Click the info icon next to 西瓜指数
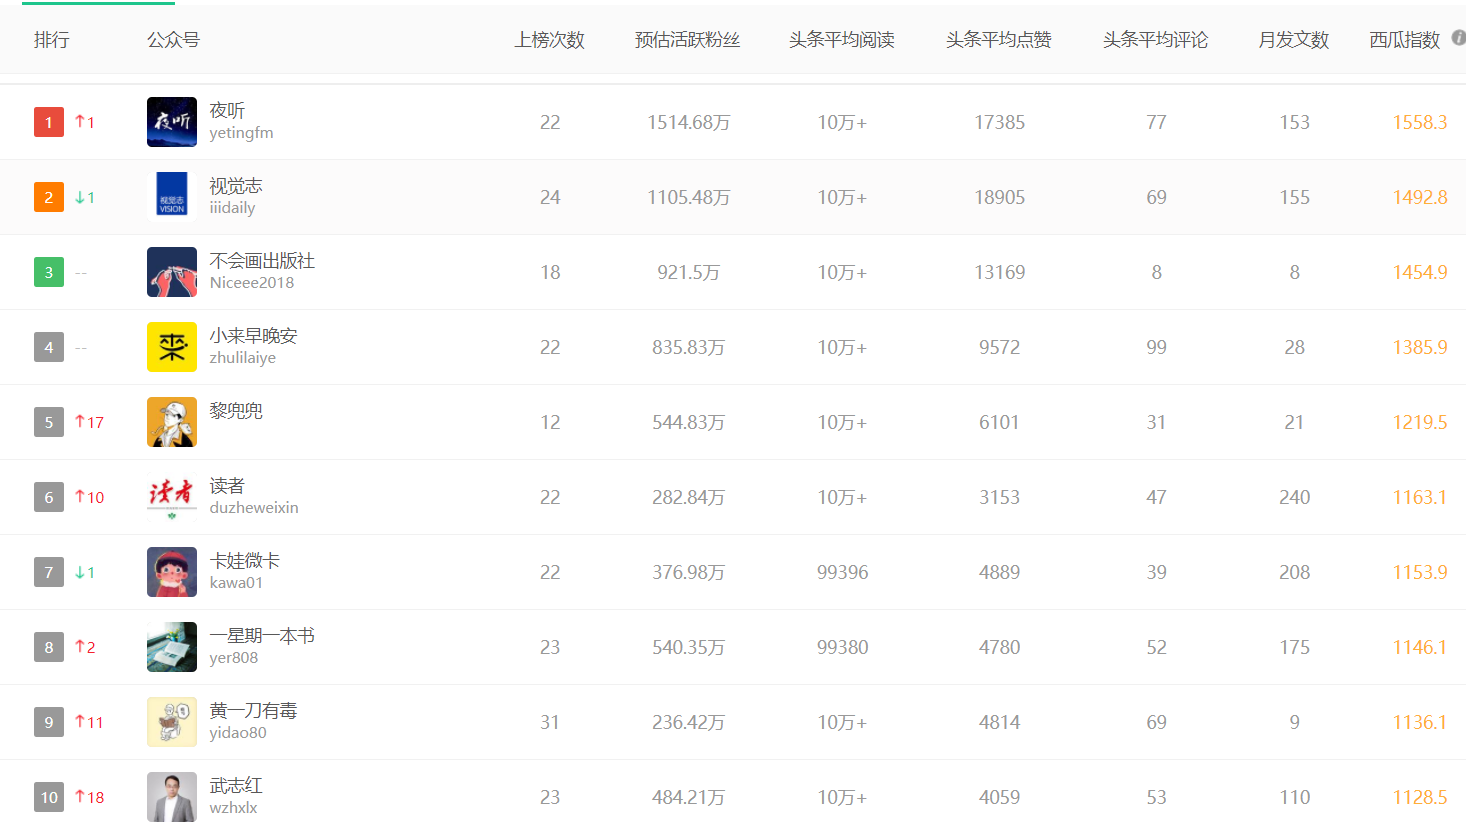Image resolution: width=1466 pixels, height=833 pixels. tap(1459, 38)
